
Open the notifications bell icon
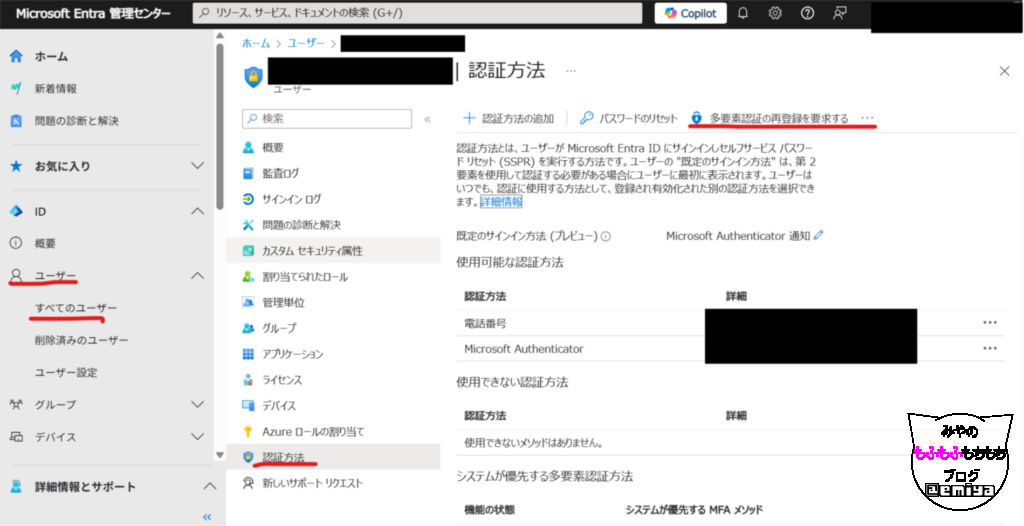[743, 13]
